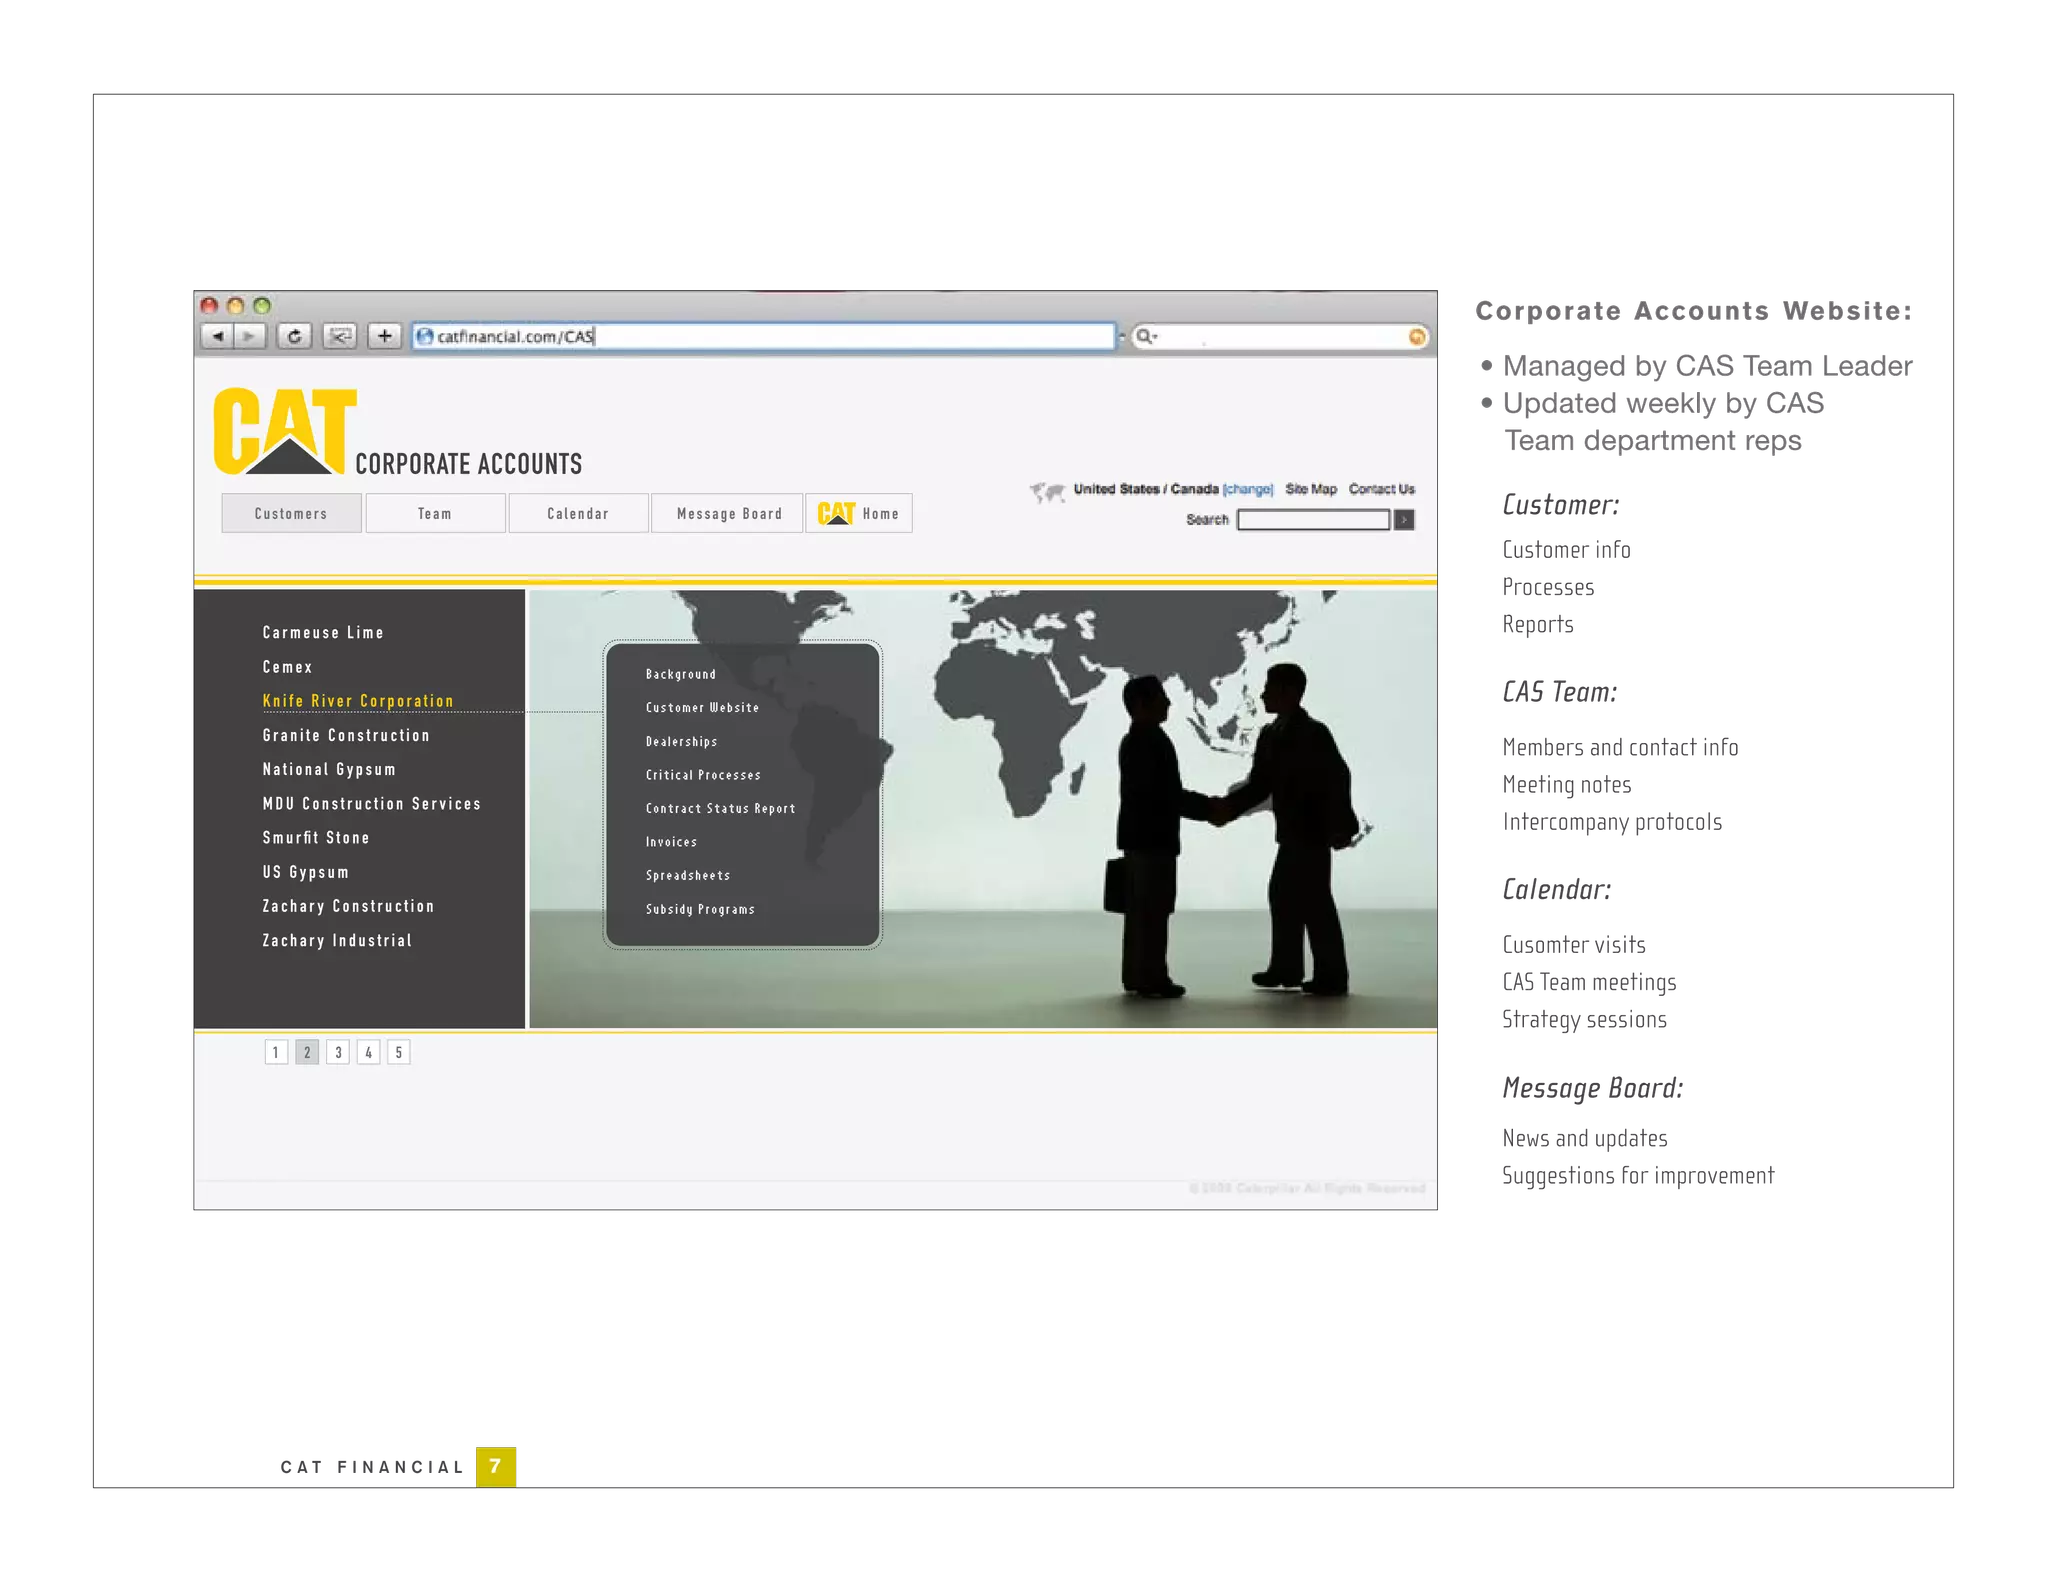Click the site Search input field
Viewport: 2048px width, 1582px height.
pos(1312,520)
